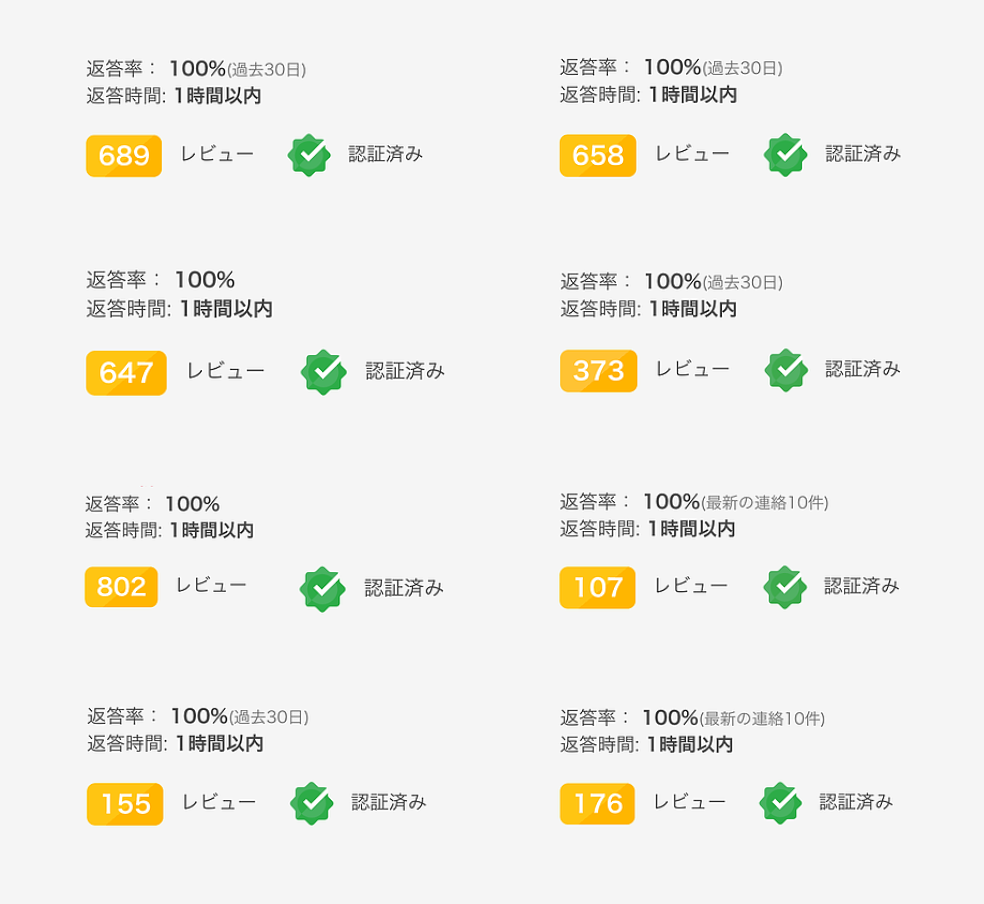Click the verified checkmark beside 373 reviews
The height and width of the screenshot is (904, 984).
[786, 370]
